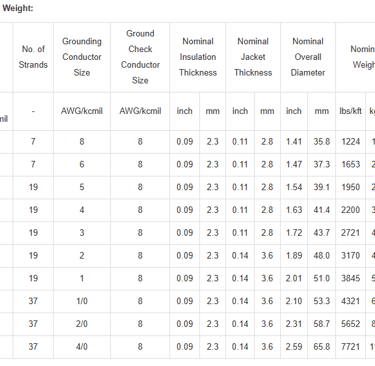Select the 5652 weight value cell

click(350, 324)
